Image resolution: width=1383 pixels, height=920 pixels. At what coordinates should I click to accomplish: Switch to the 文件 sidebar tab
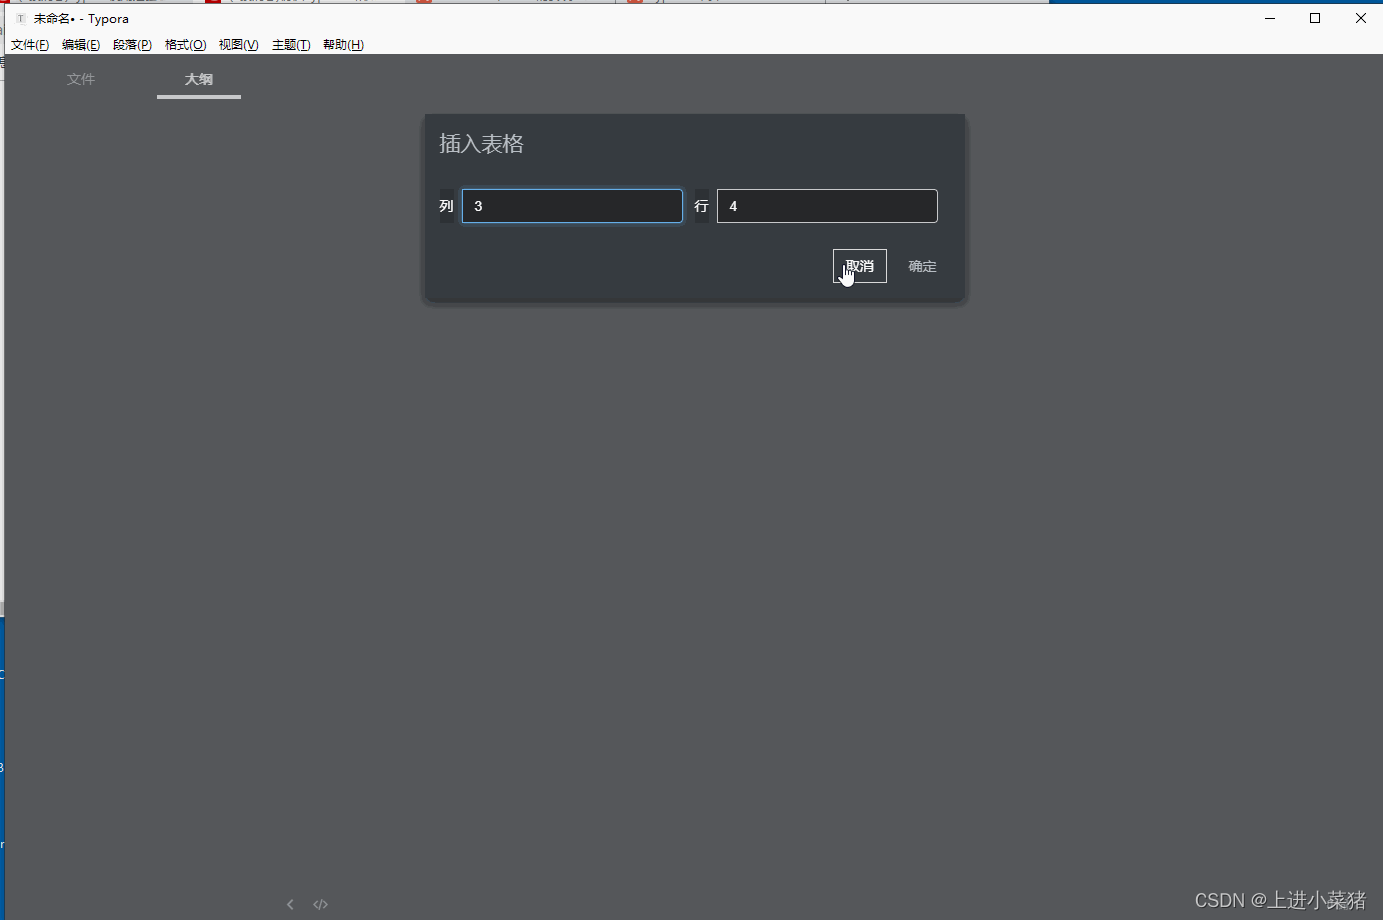tap(81, 79)
